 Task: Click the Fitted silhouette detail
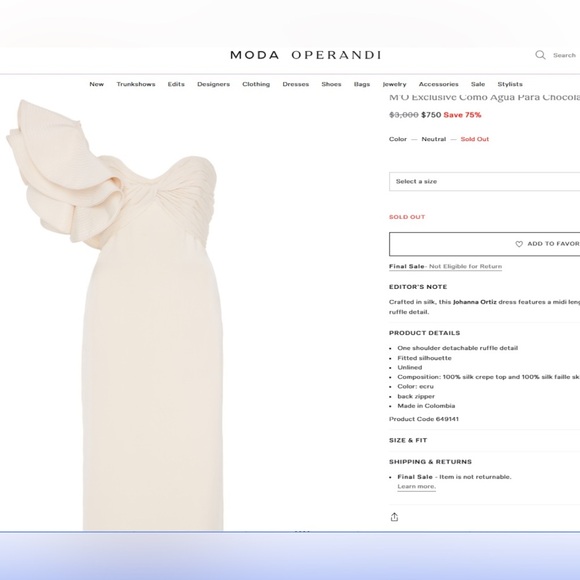tap(424, 358)
